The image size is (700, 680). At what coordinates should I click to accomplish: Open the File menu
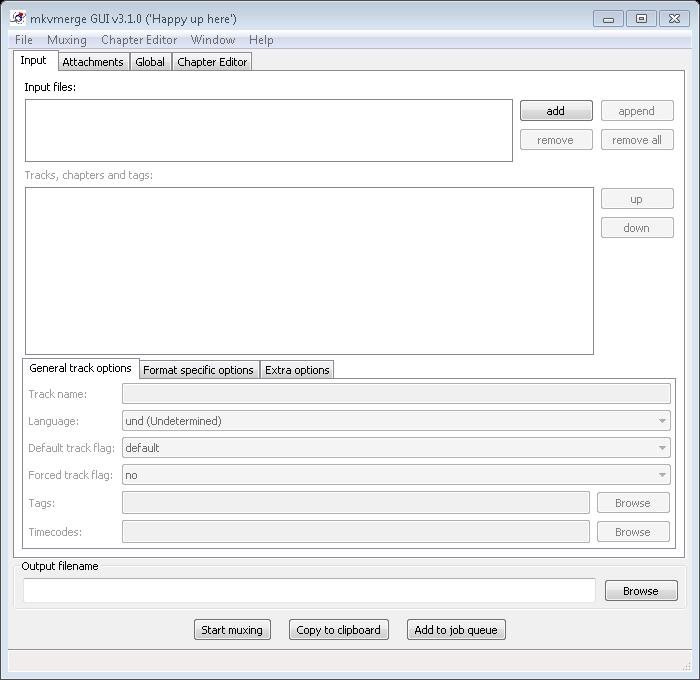pyautogui.click(x=24, y=40)
